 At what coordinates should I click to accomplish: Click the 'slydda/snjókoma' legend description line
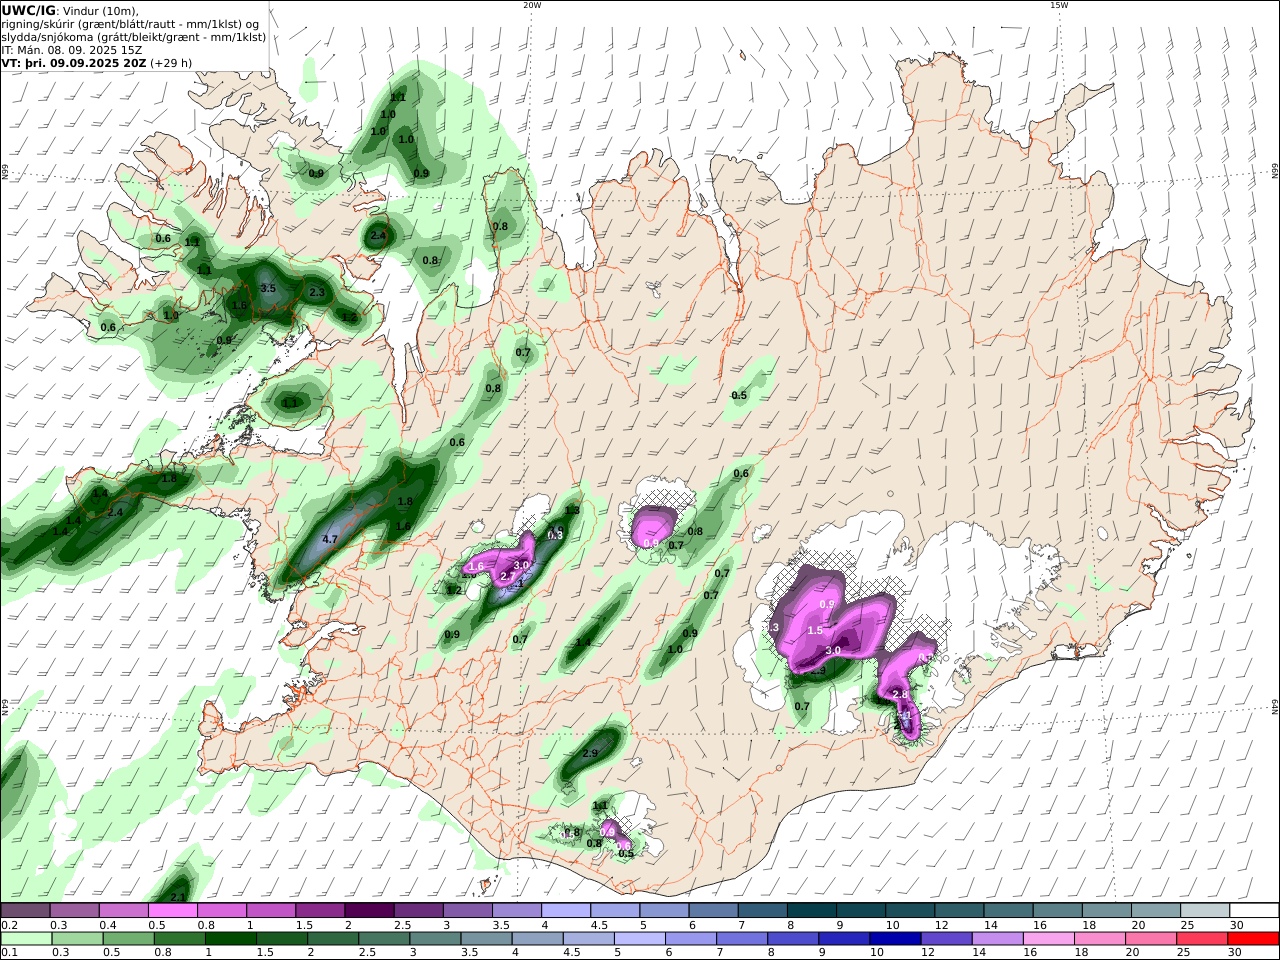134,36
